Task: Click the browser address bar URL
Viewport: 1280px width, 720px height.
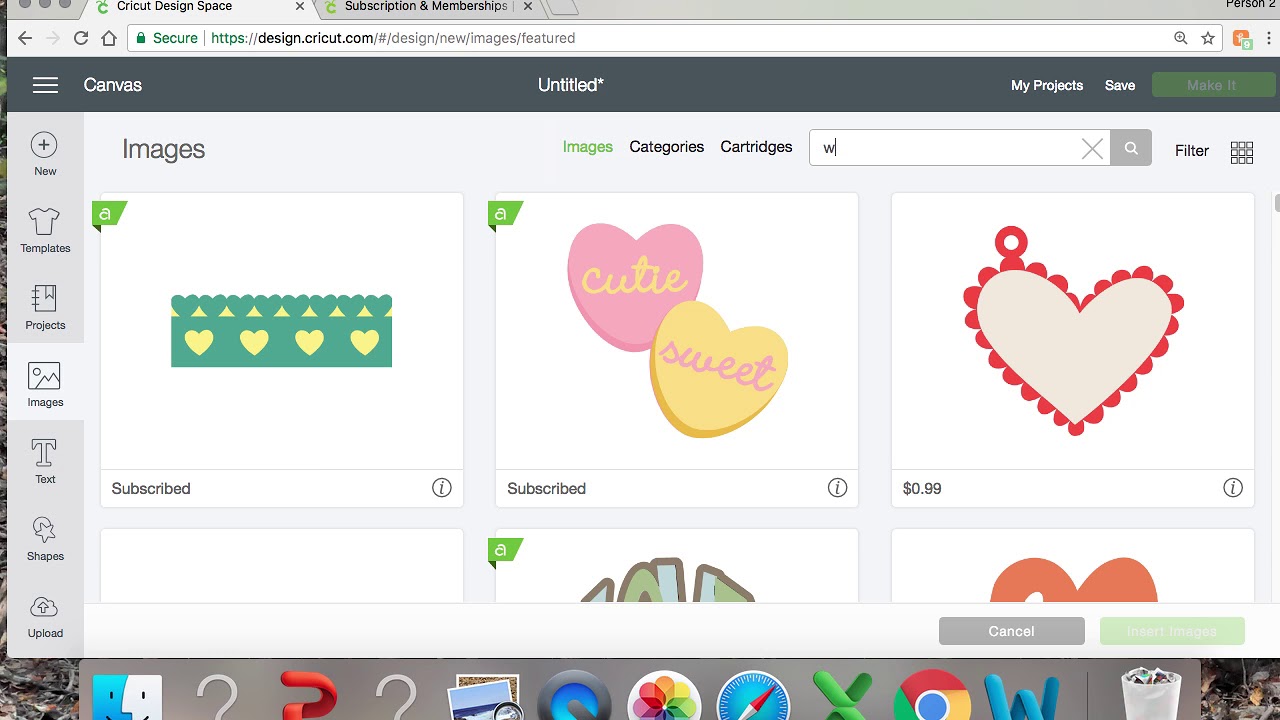Action: (x=393, y=38)
